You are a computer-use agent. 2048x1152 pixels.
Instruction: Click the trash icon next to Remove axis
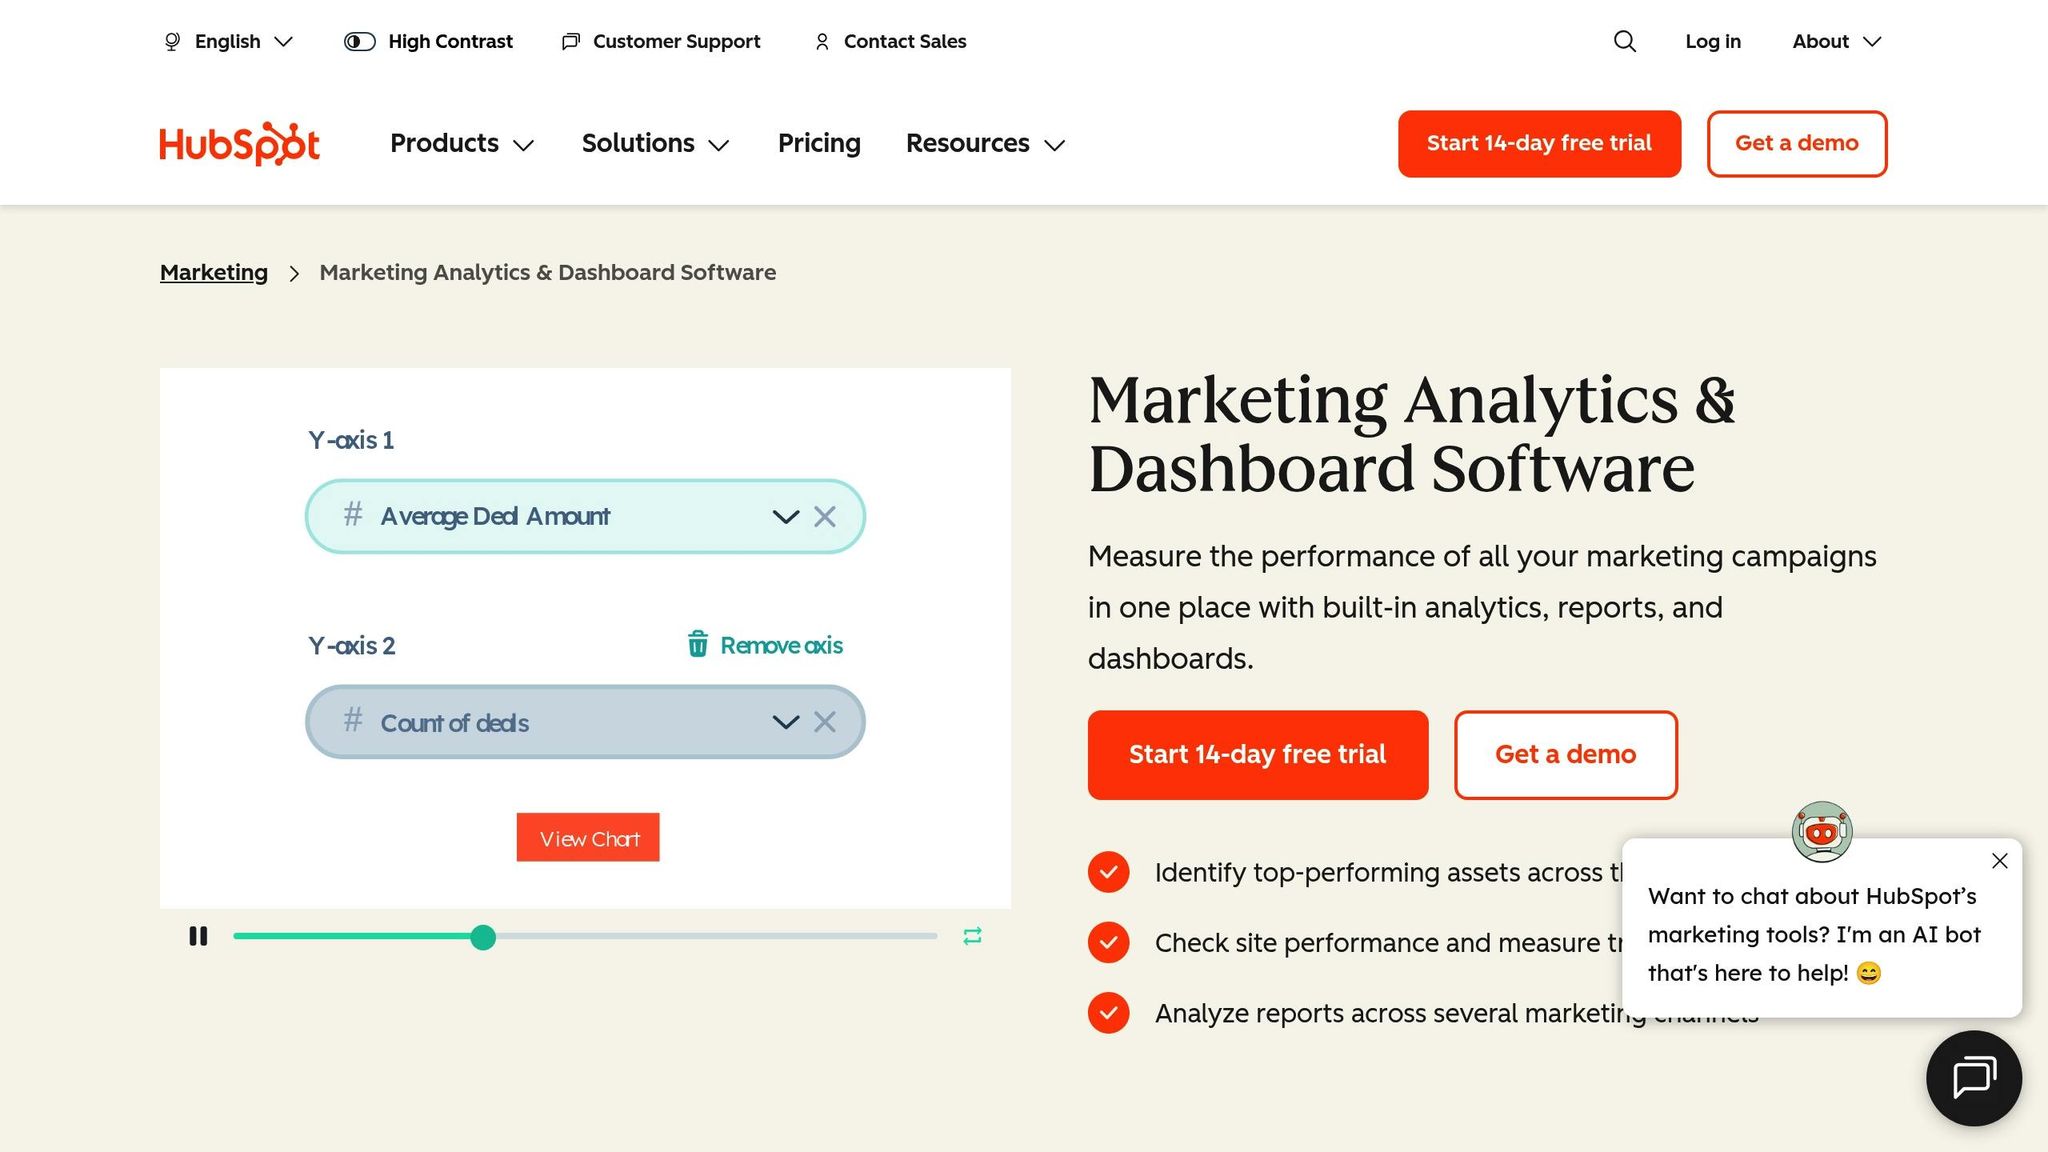pos(697,645)
